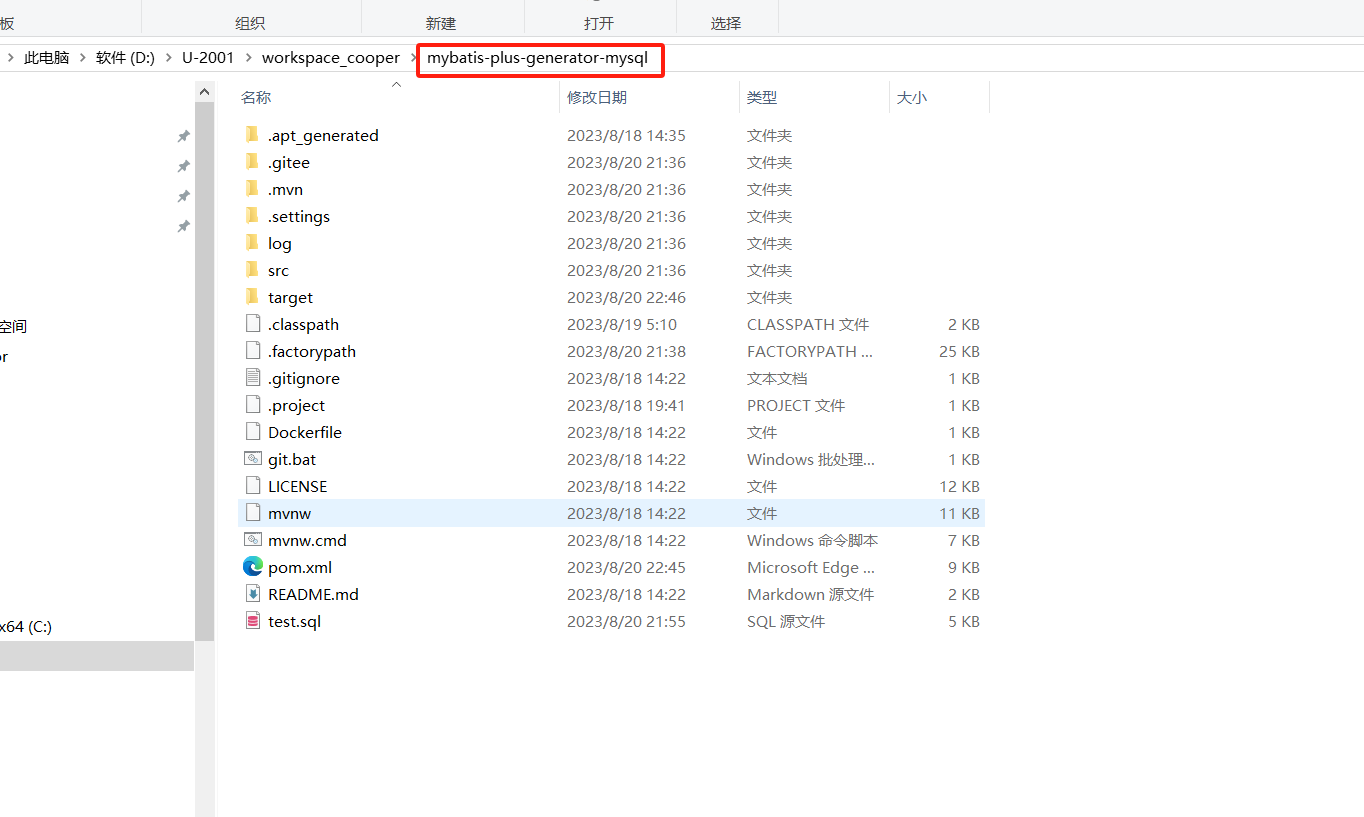
Task: Select the test.sql database file icon
Action: click(x=252, y=621)
